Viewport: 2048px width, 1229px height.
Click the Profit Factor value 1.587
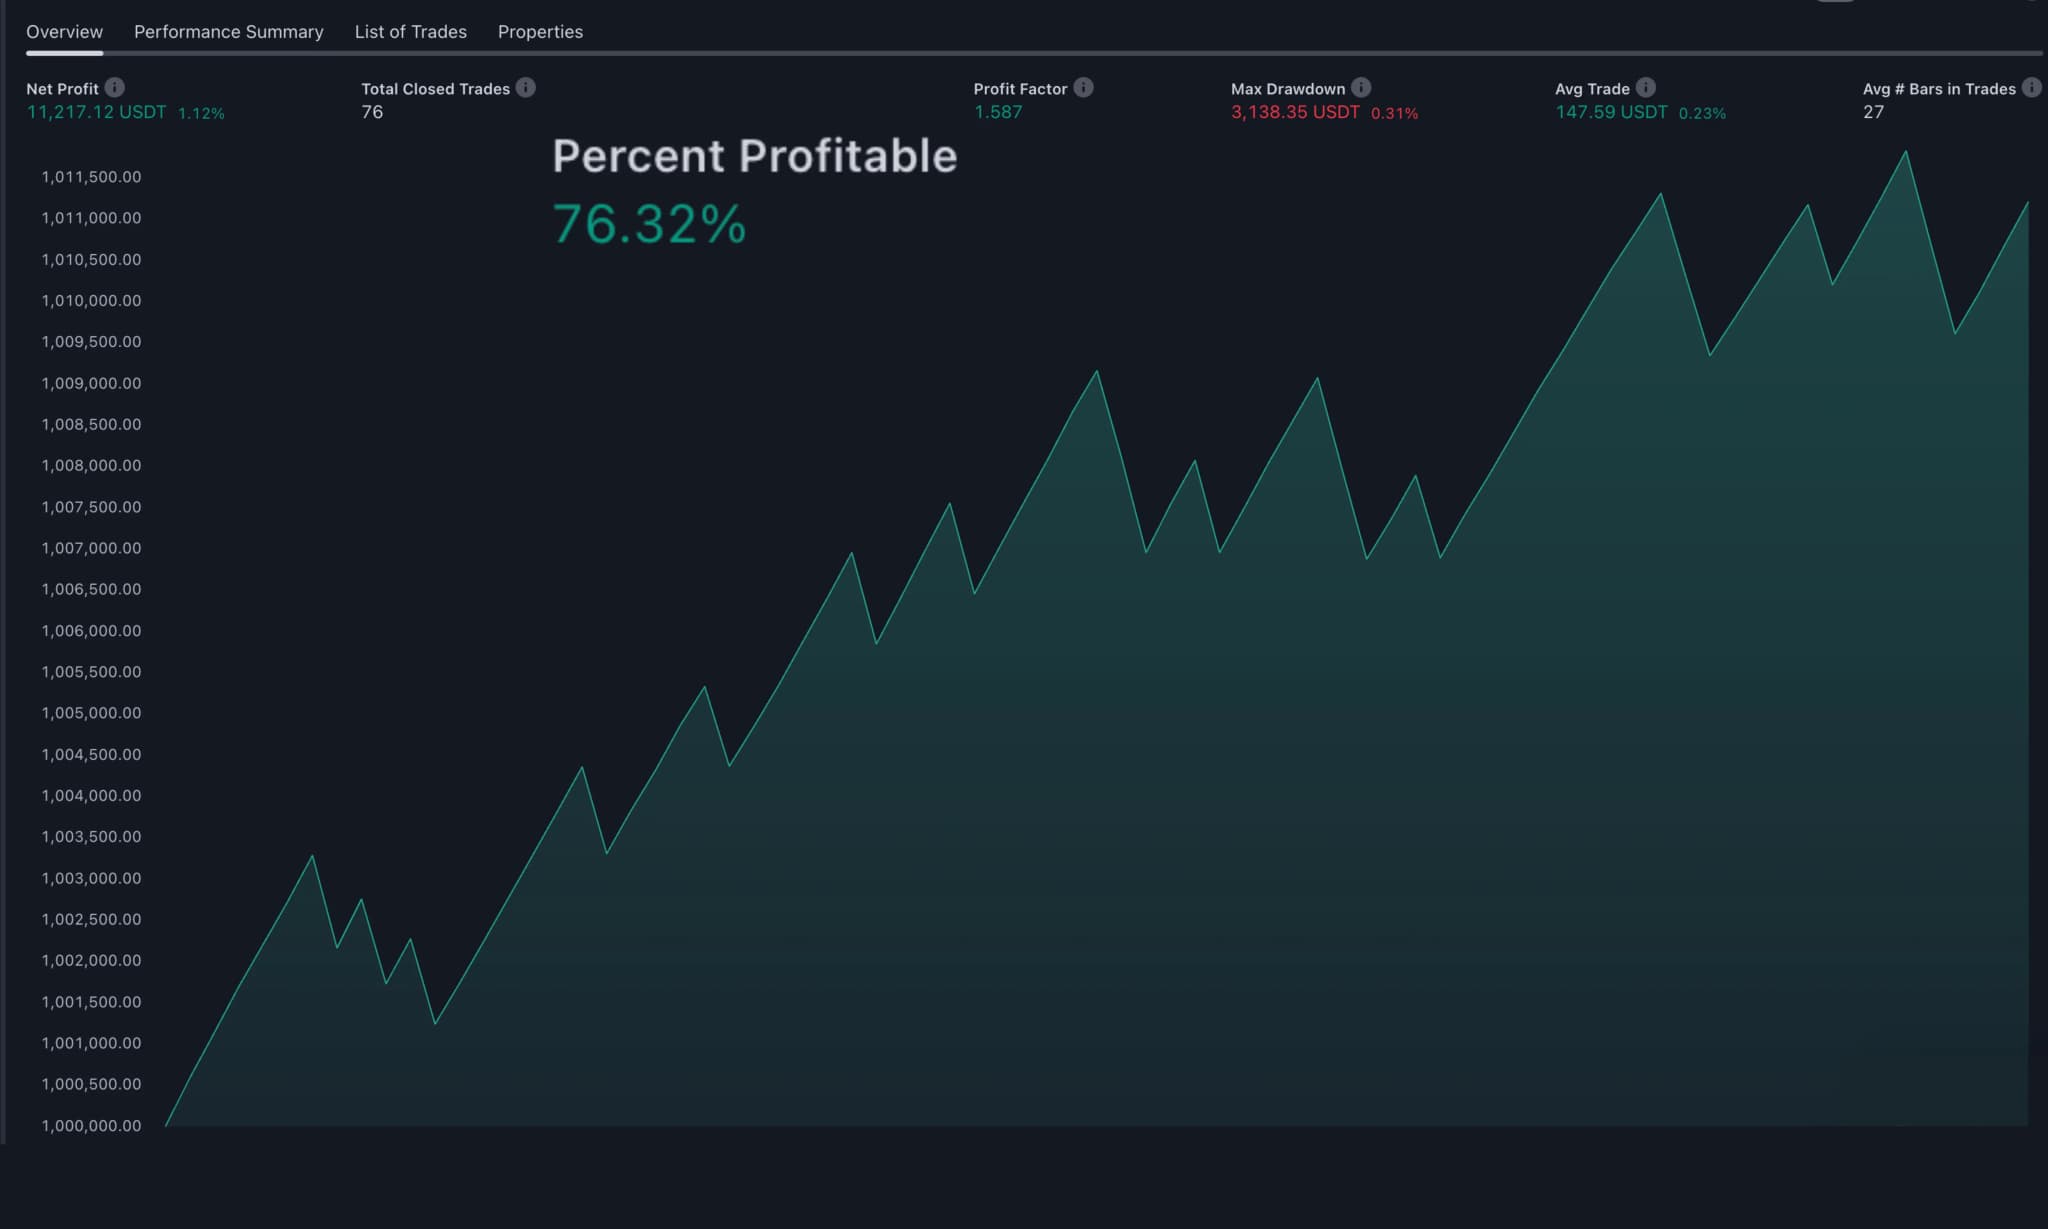pyautogui.click(x=998, y=112)
